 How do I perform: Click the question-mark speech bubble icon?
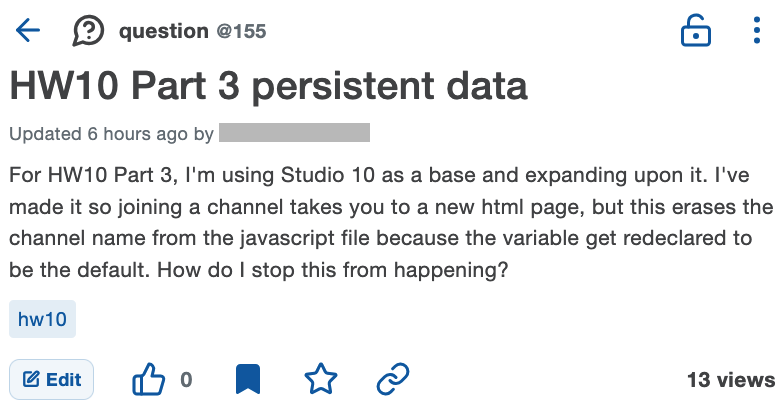pos(89,31)
